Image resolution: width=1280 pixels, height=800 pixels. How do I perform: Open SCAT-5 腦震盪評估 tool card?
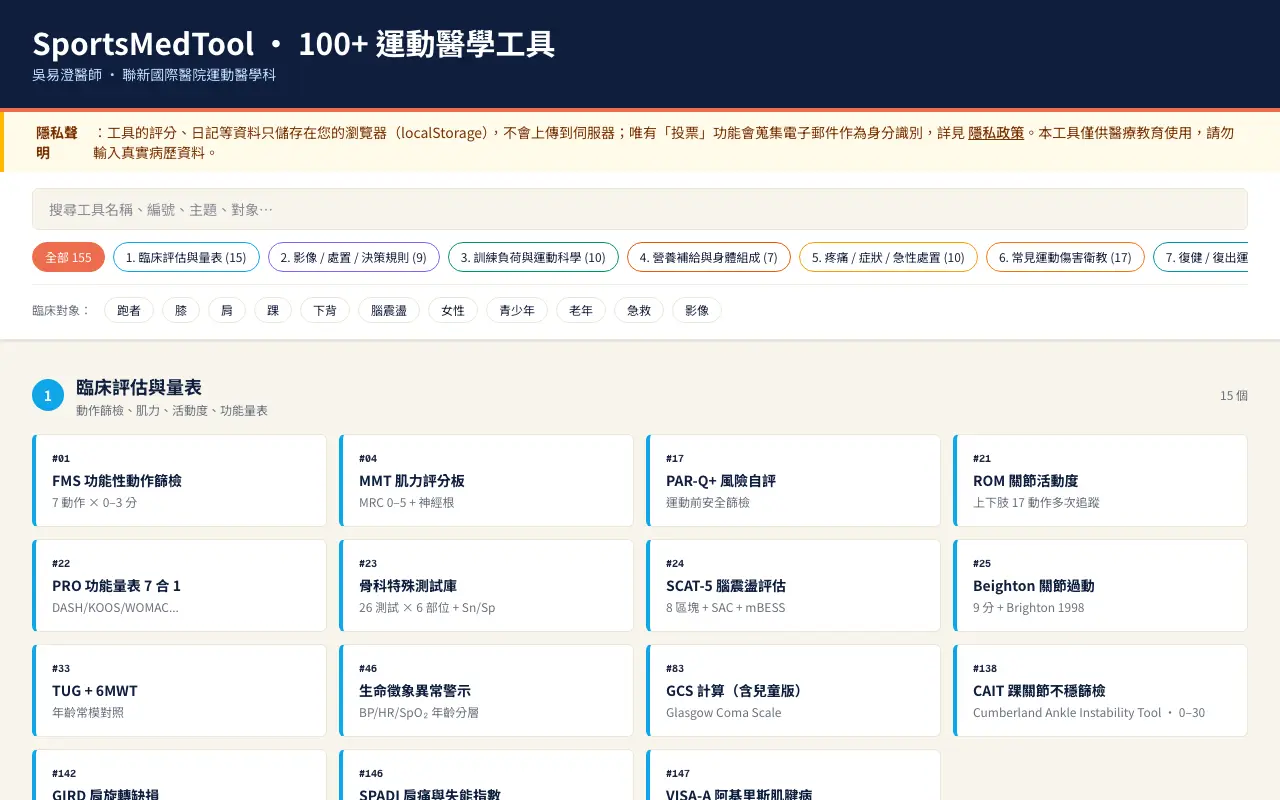coord(794,585)
